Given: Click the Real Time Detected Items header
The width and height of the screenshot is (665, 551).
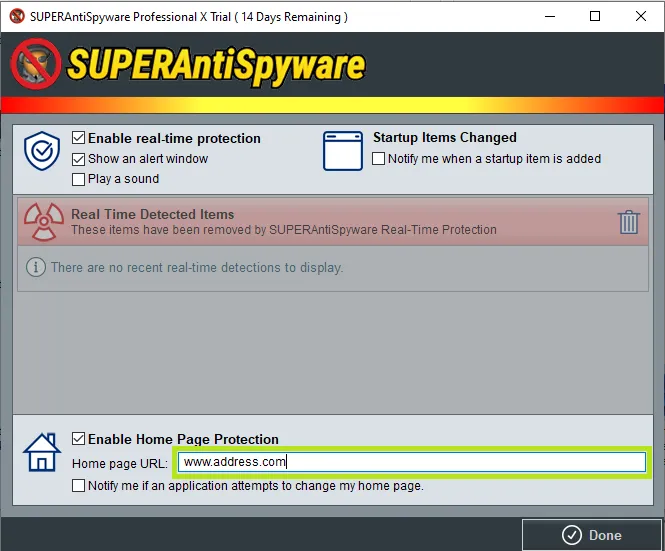Looking at the screenshot, I should click(153, 214).
